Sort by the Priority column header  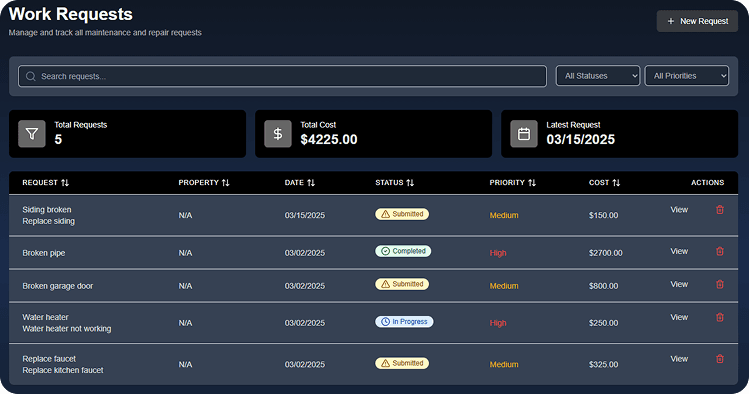pos(513,182)
